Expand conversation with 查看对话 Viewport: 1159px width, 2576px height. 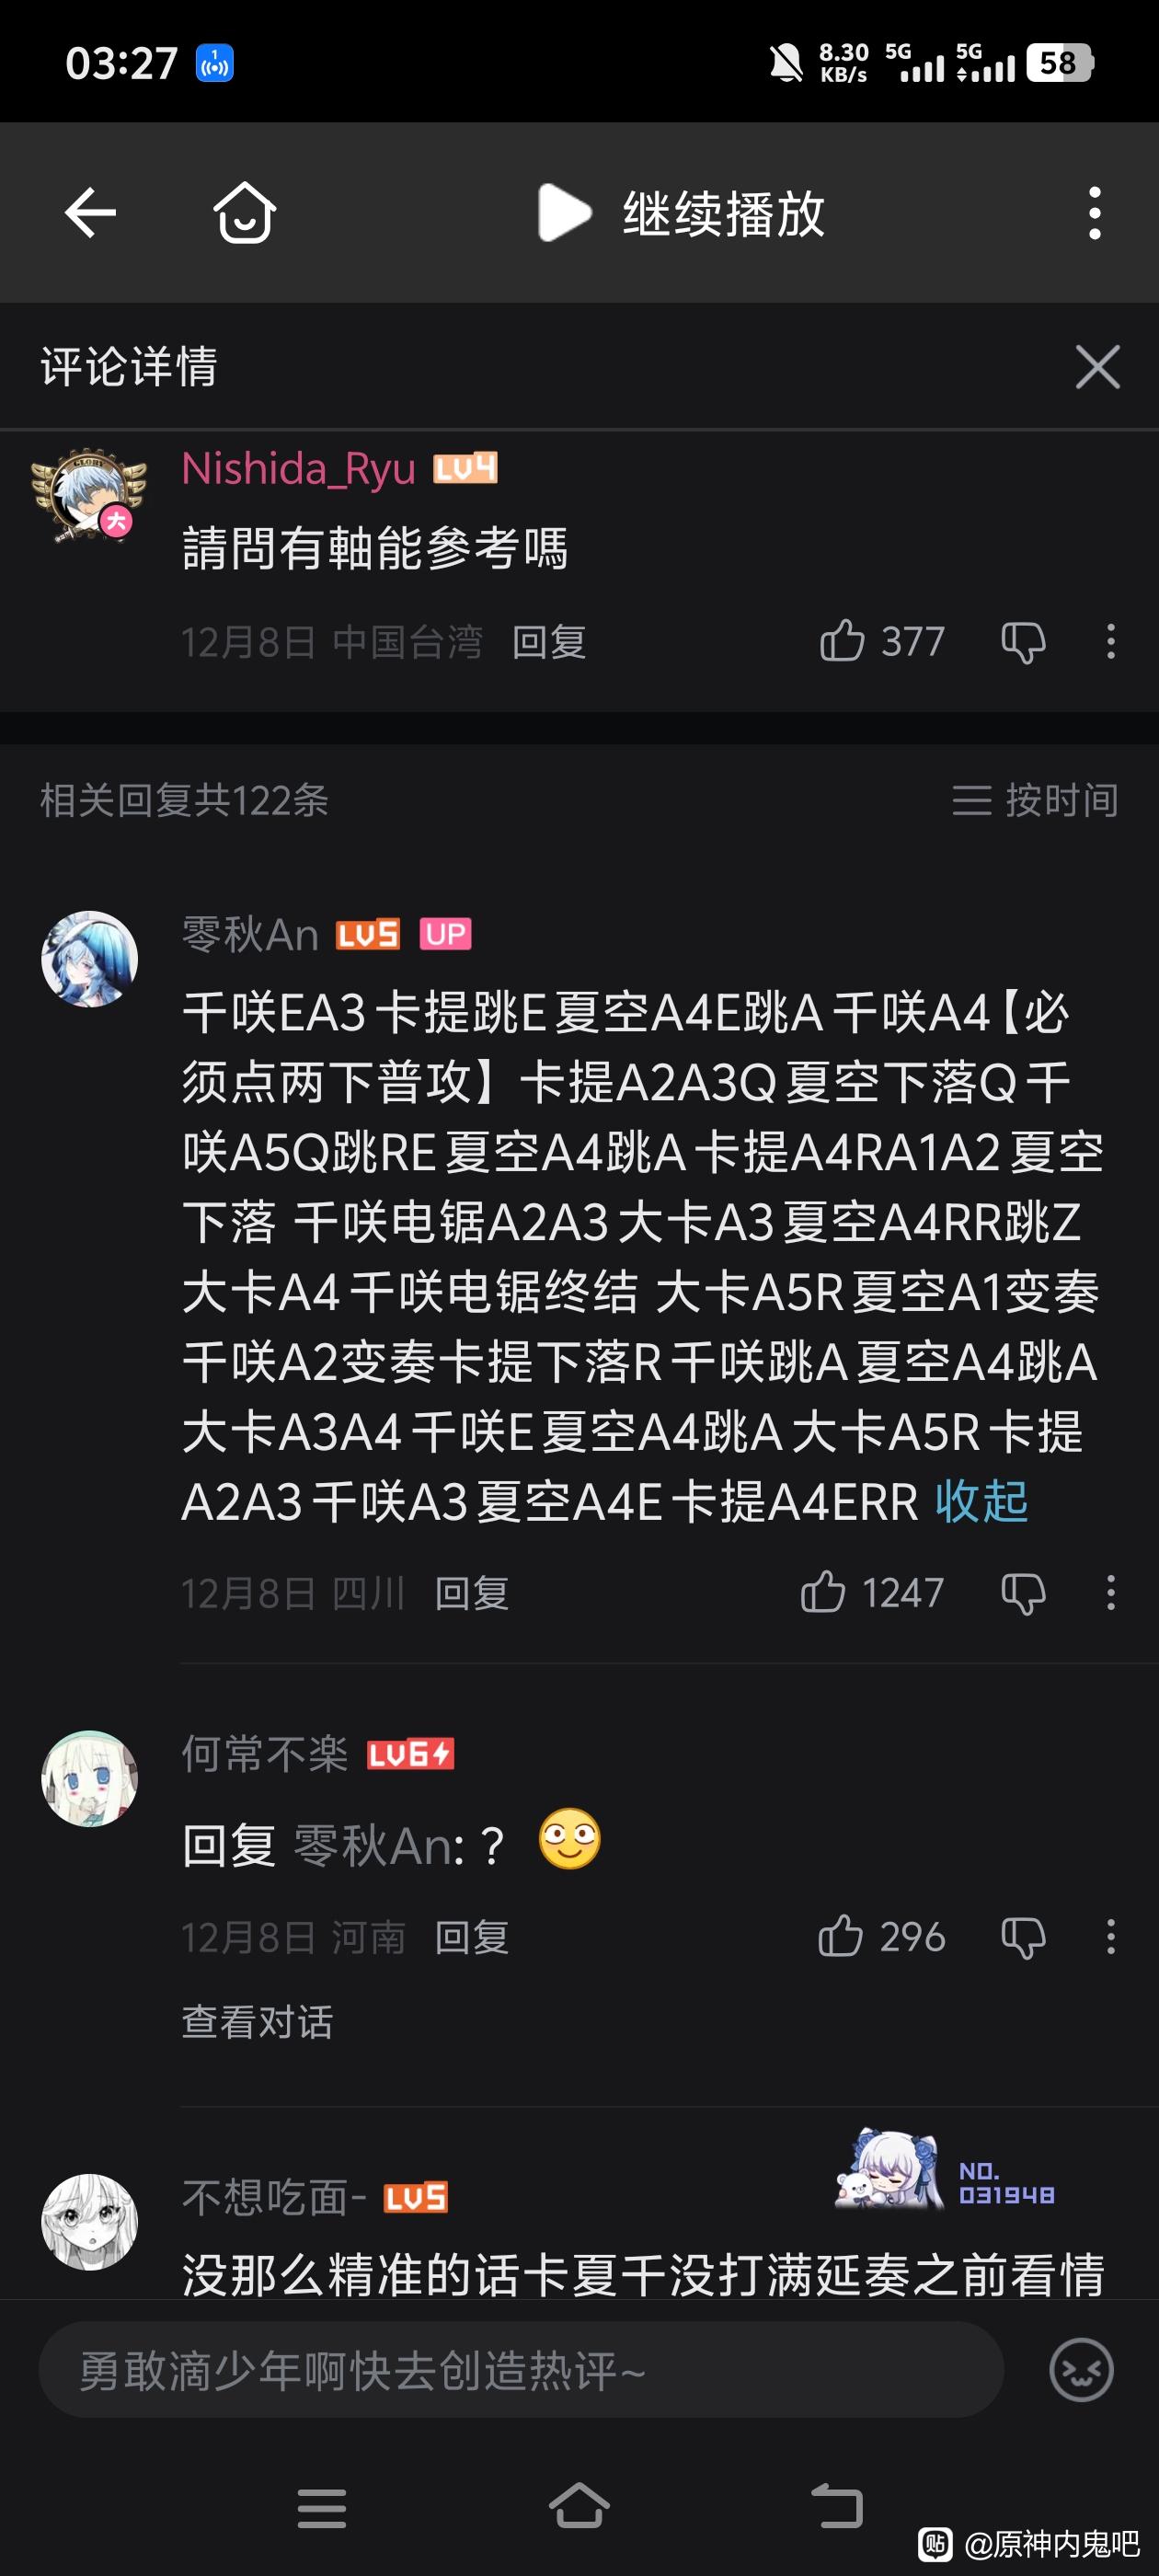(257, 2021)
